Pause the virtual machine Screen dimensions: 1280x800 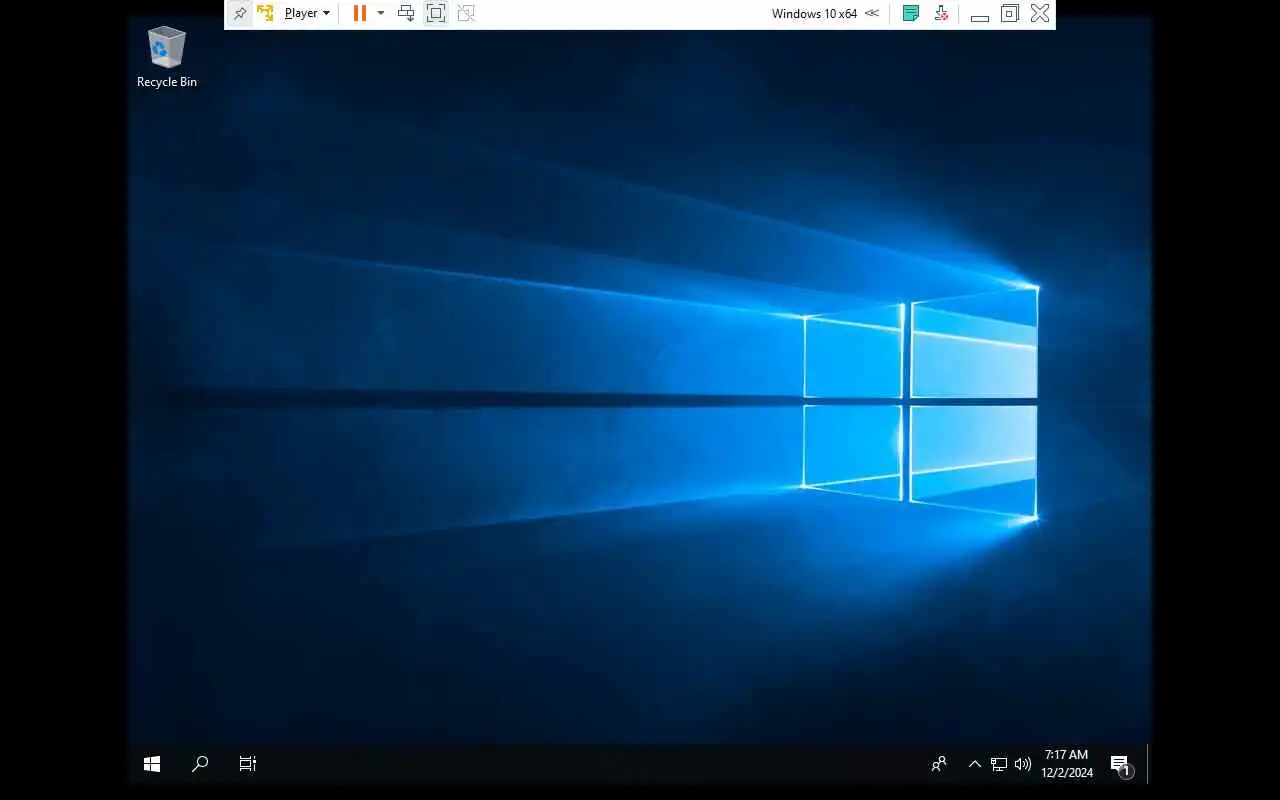coord(360,13)
